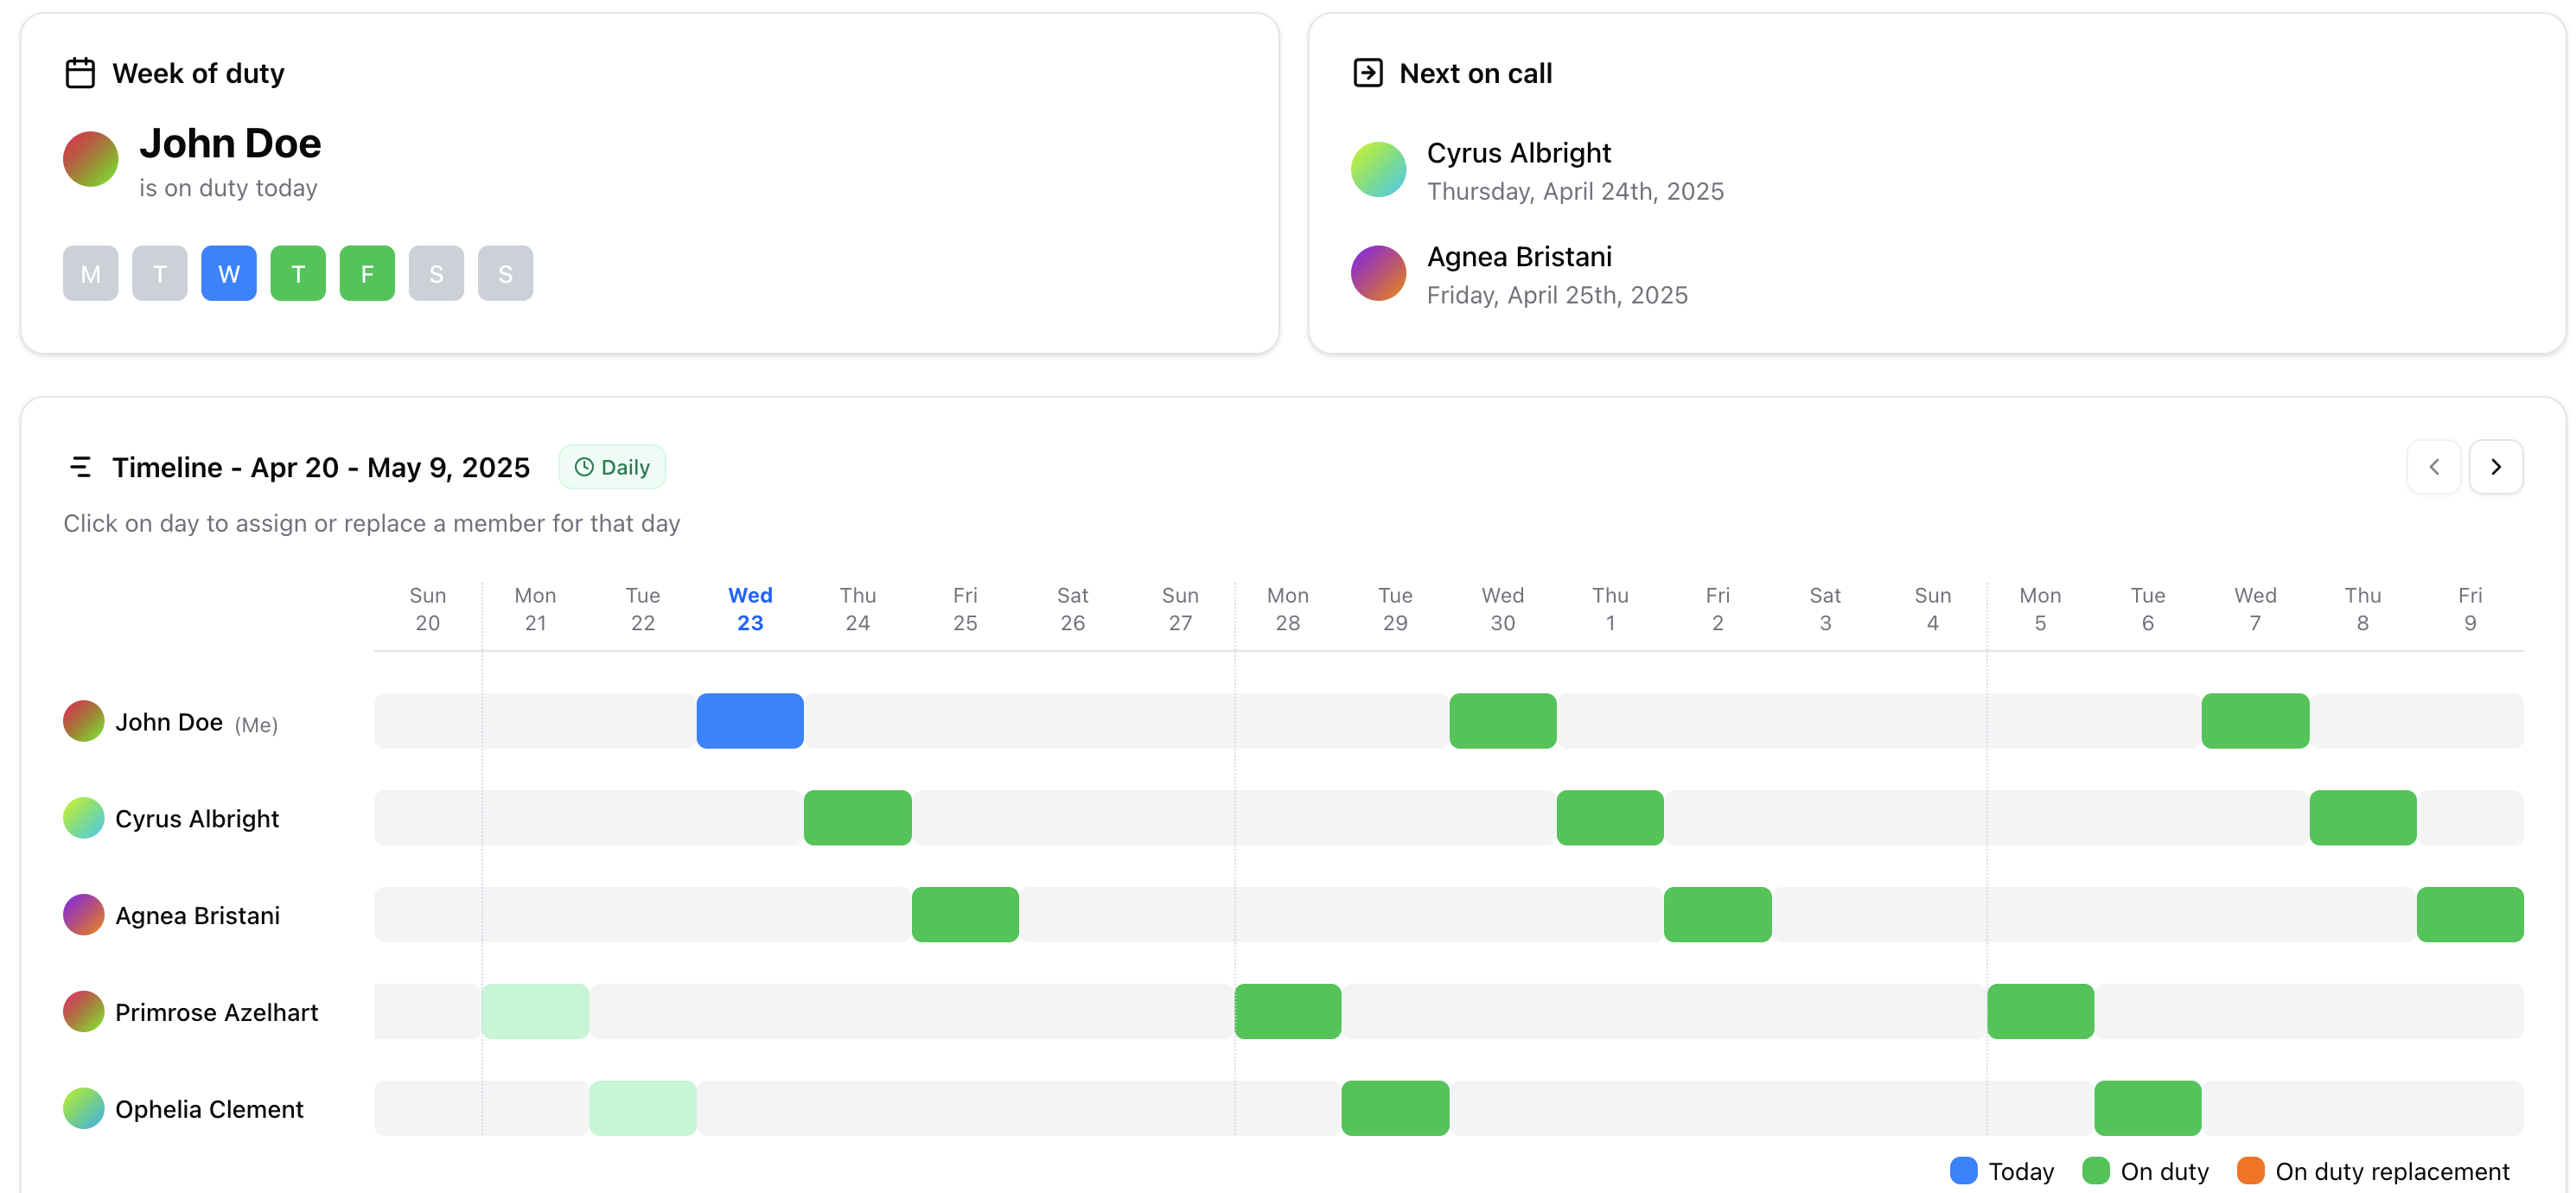Click Agnea Bristani's avatar in Next on call

(x=1378, y=273)
